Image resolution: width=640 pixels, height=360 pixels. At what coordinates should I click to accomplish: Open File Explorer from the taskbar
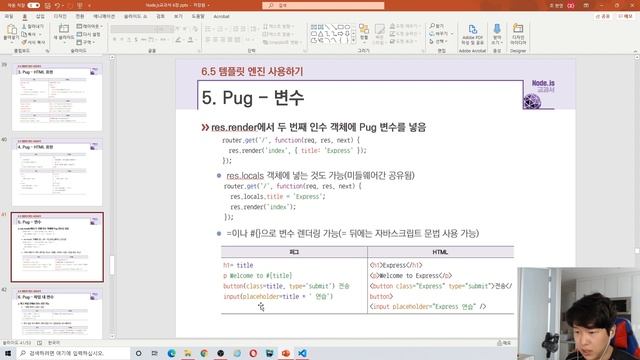[187, 353]
